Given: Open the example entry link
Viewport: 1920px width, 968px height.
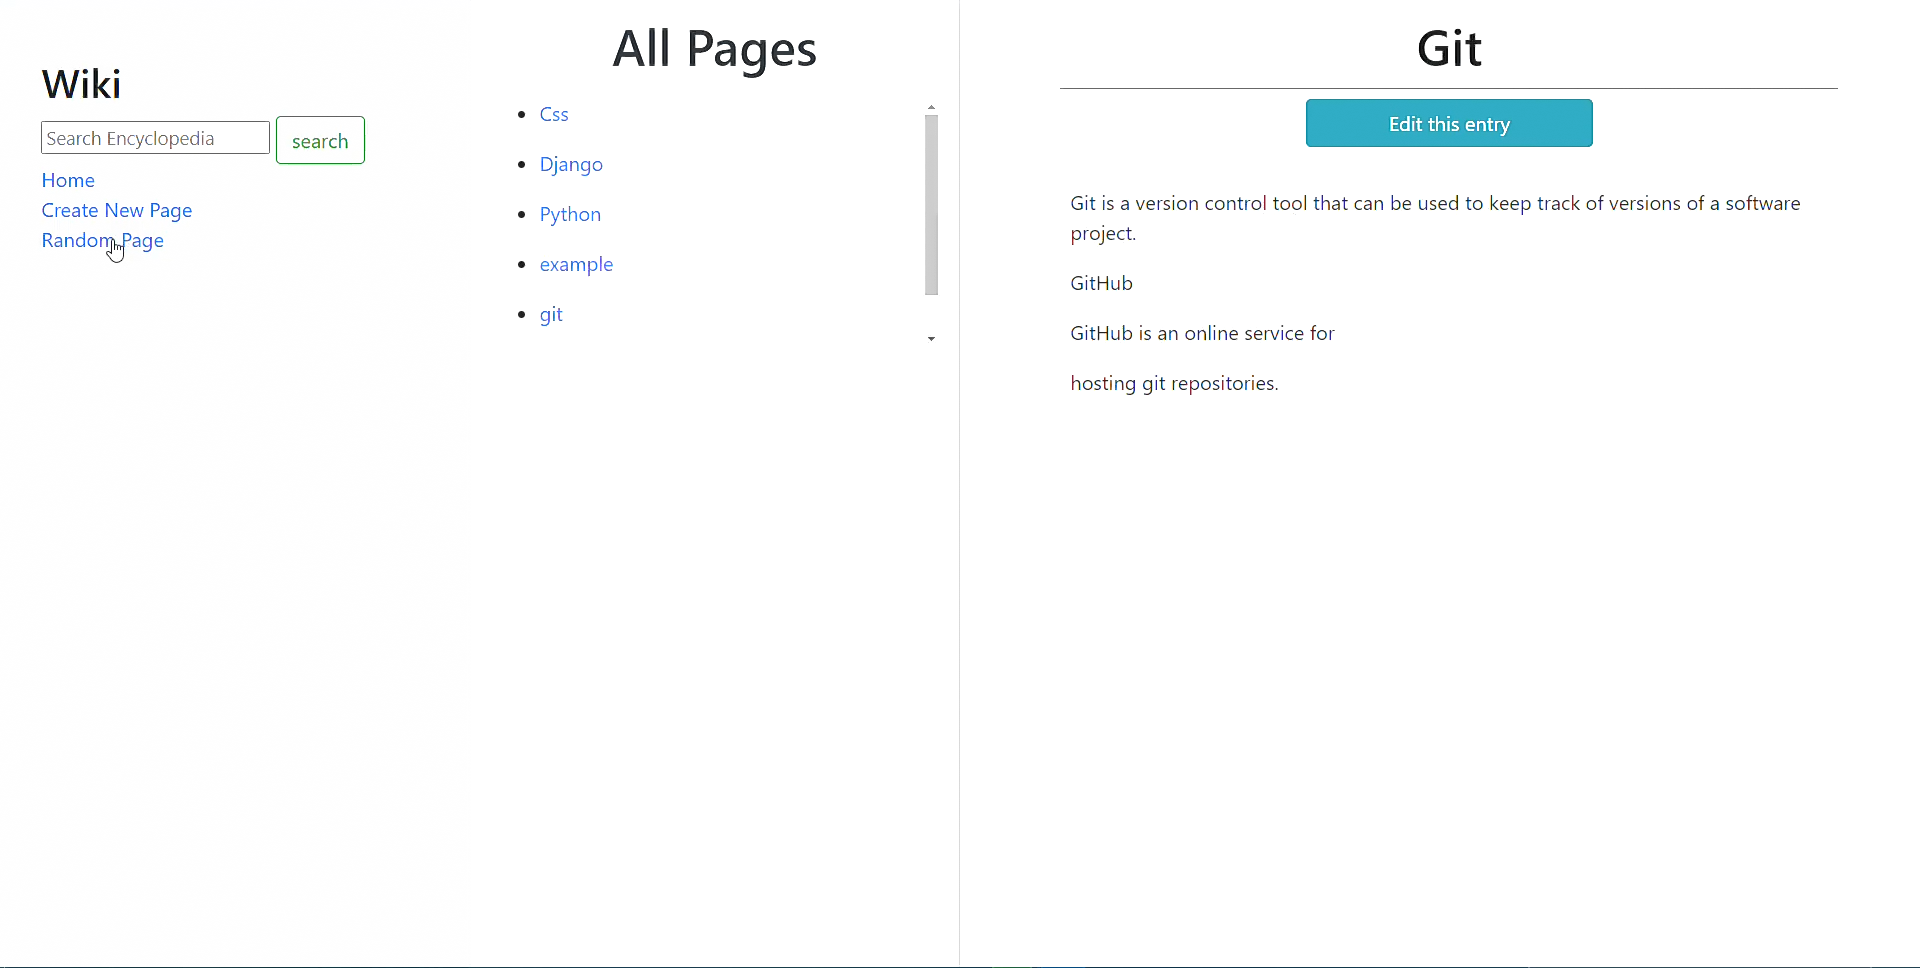Looking at the screenshot, I should click(575, 264).
